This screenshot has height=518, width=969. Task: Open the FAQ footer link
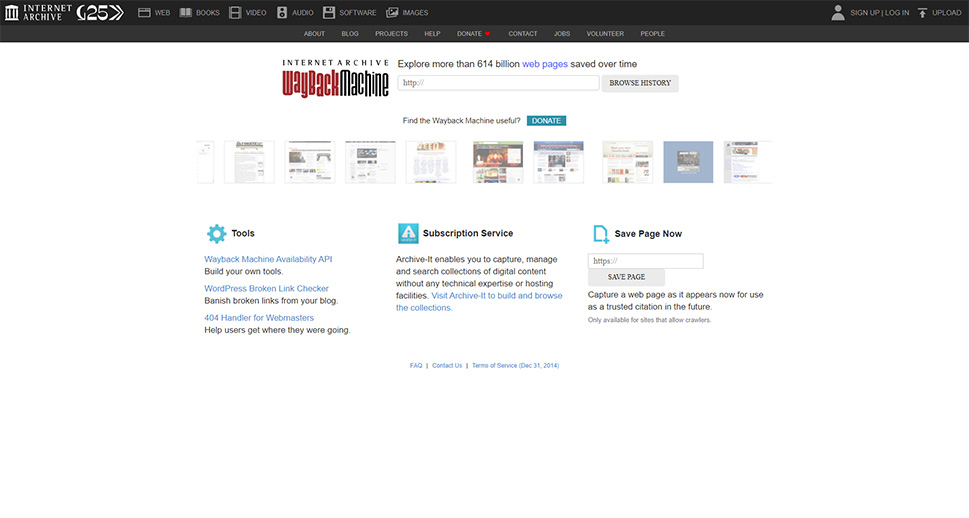(x=416, y=365)
